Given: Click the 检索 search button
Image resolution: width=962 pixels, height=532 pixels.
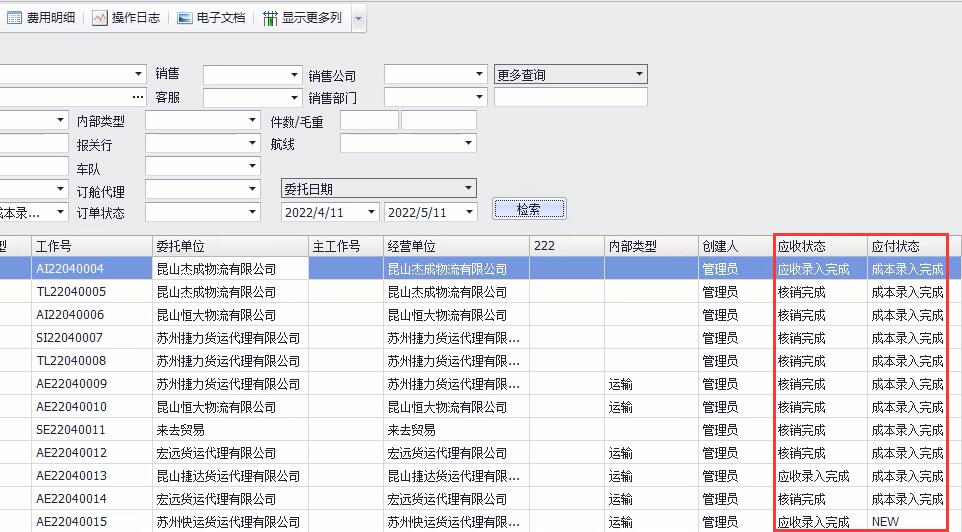Looking at the screenshot, I should tap(529, 209).
